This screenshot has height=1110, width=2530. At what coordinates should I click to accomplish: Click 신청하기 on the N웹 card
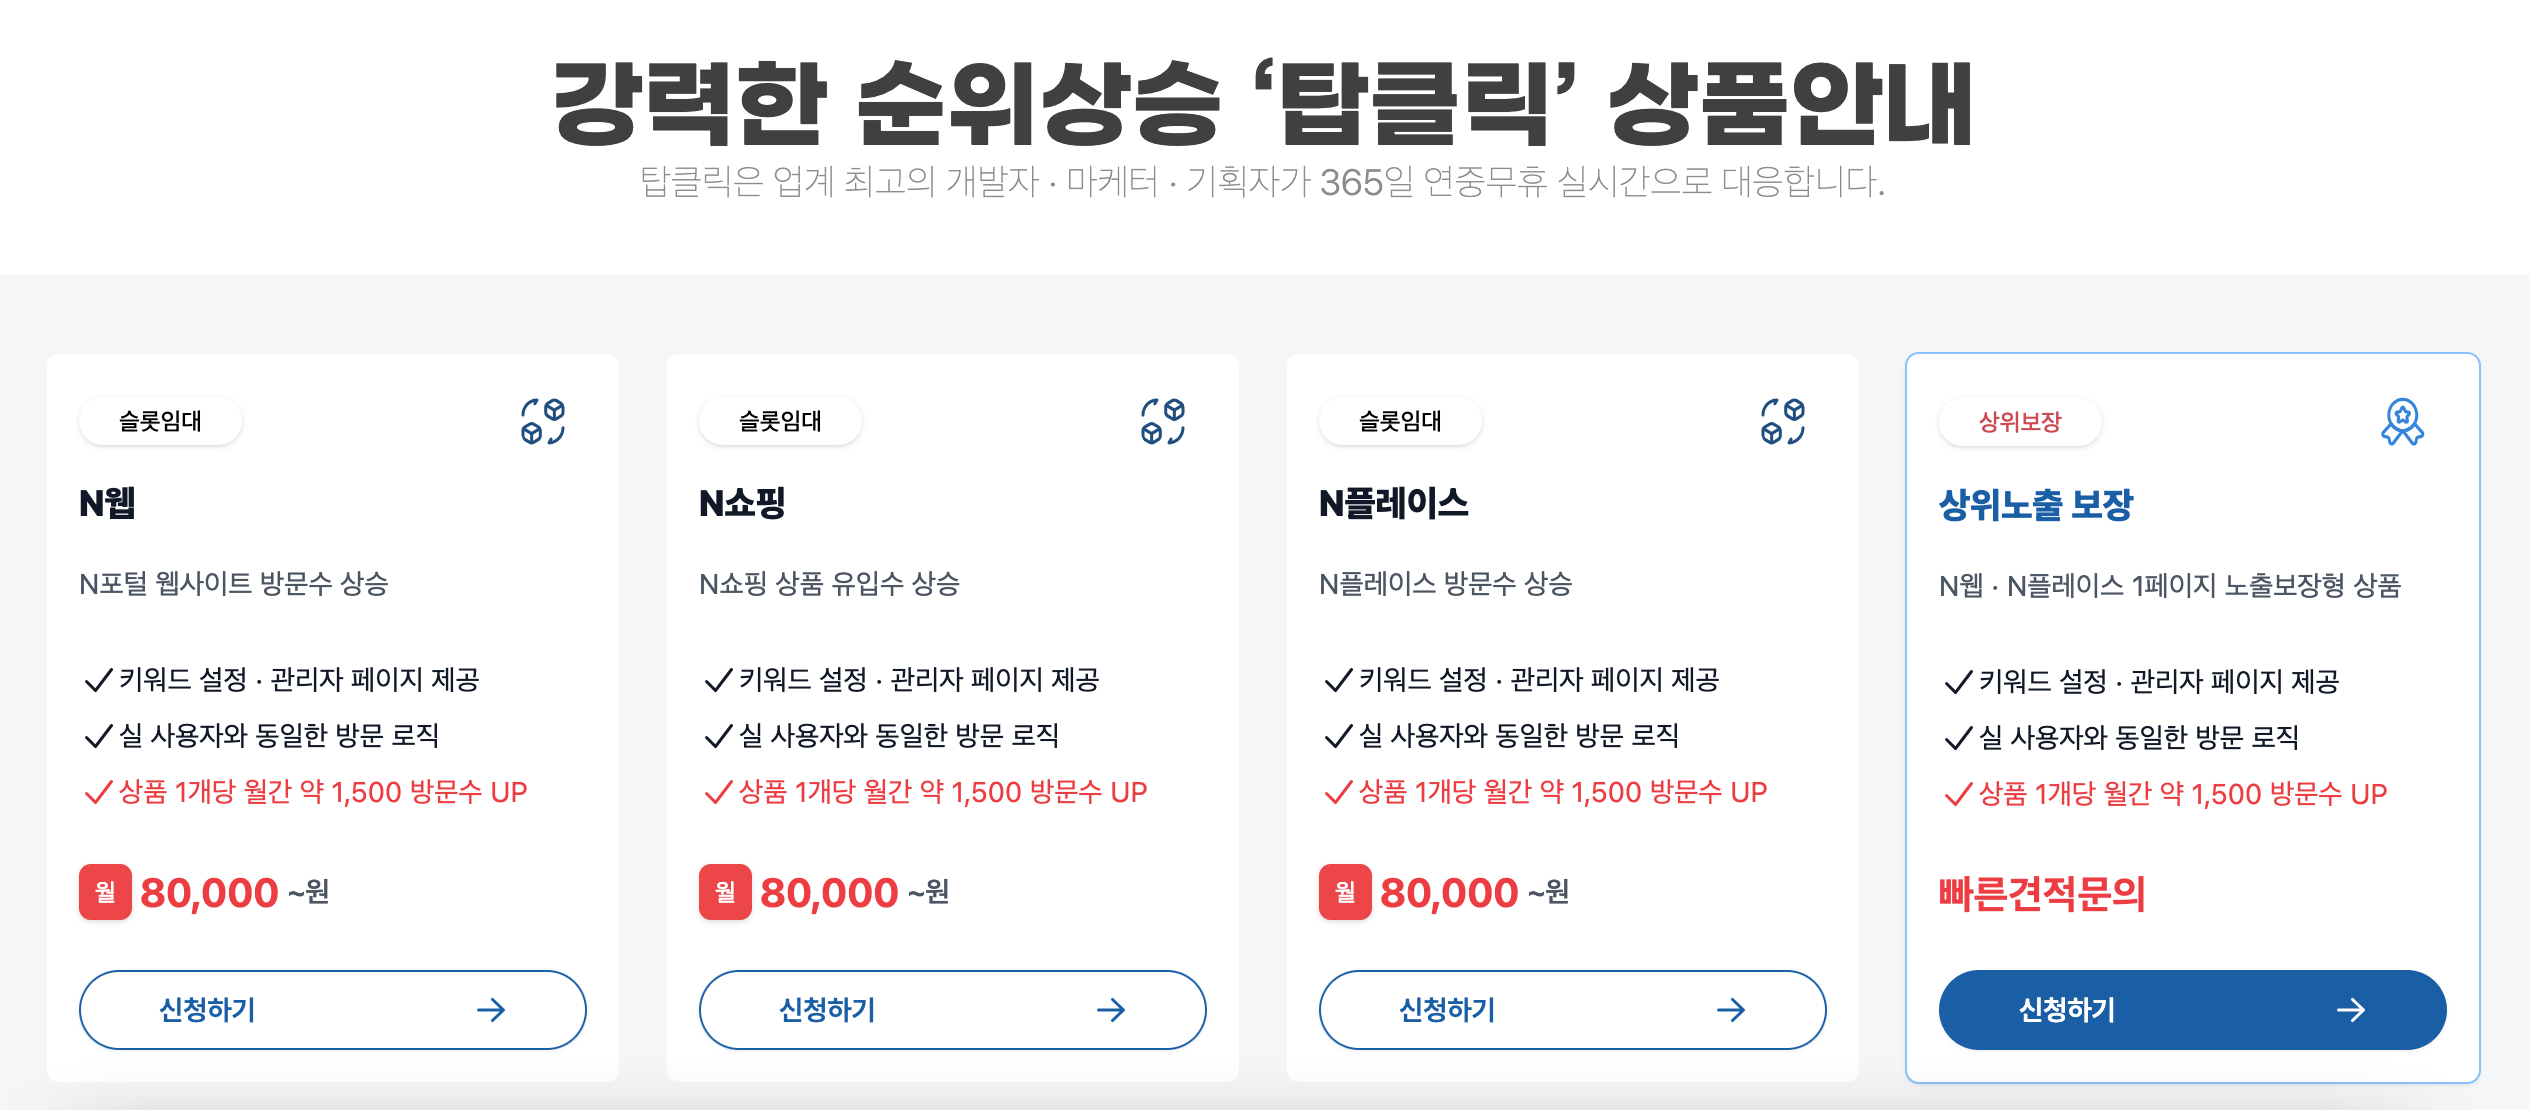333,1011
